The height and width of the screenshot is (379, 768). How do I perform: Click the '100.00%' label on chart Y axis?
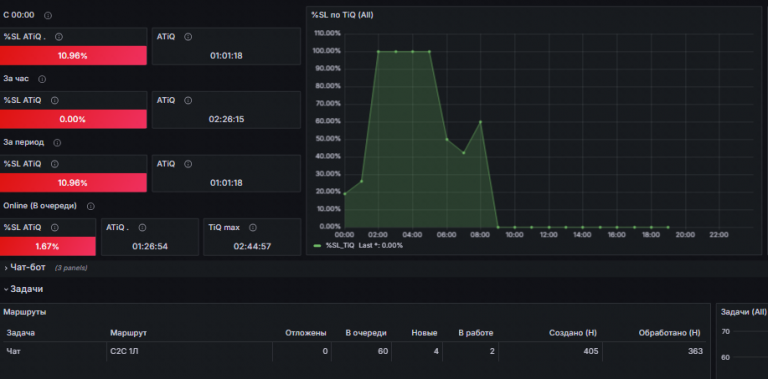(x=327, y=51)
